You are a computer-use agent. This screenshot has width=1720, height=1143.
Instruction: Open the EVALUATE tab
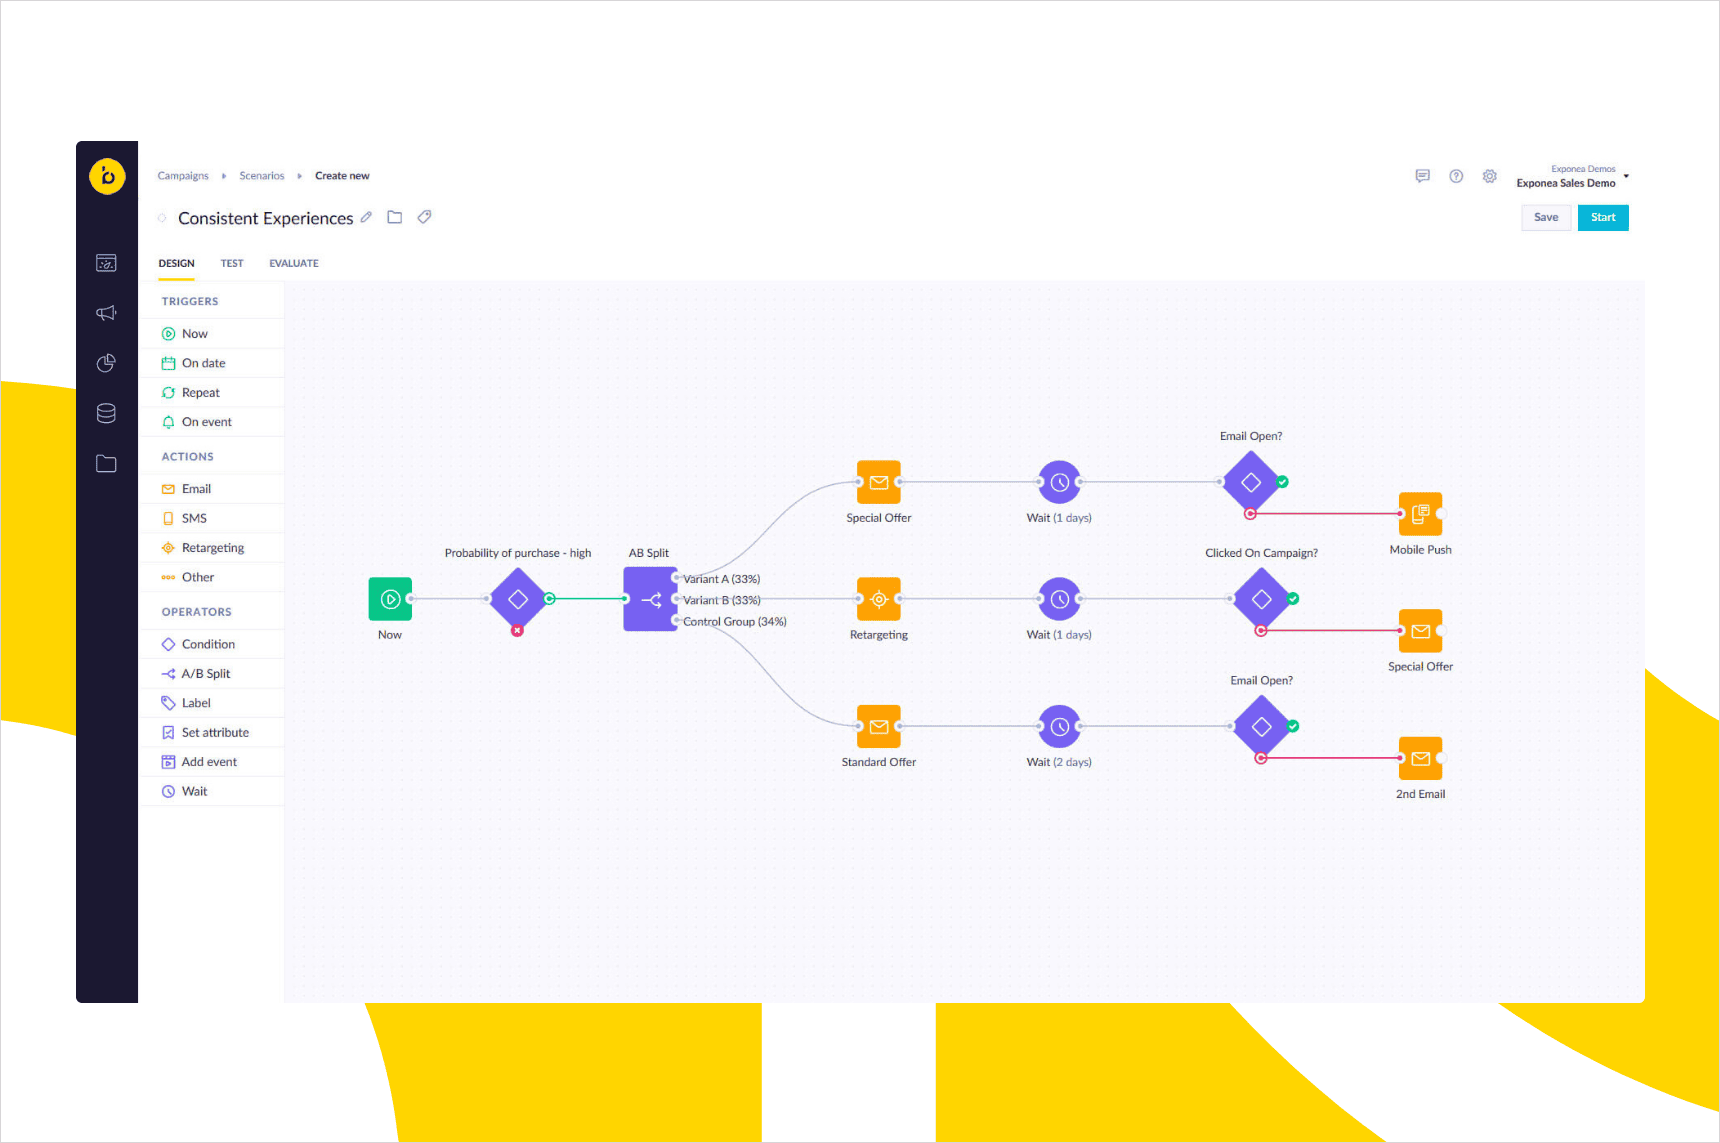(293, 263)
